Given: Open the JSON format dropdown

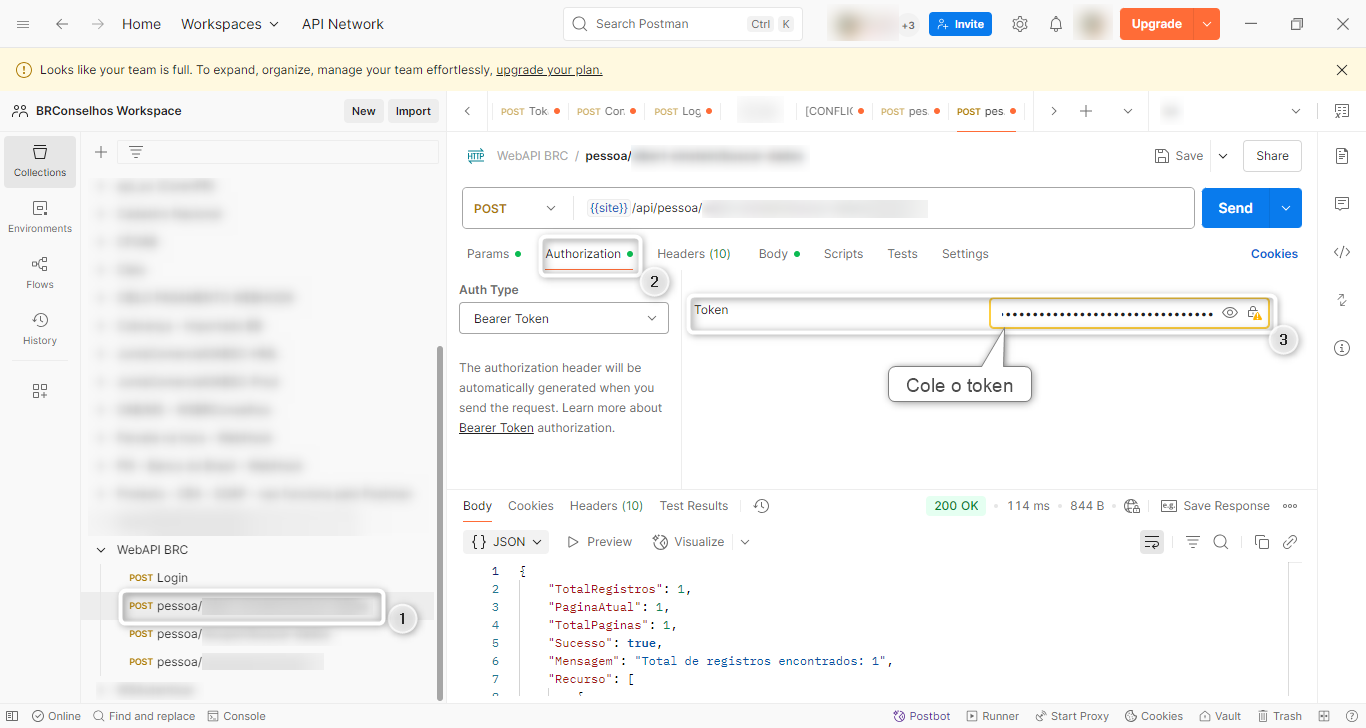Looking at the screenshot, I should 508,542.
